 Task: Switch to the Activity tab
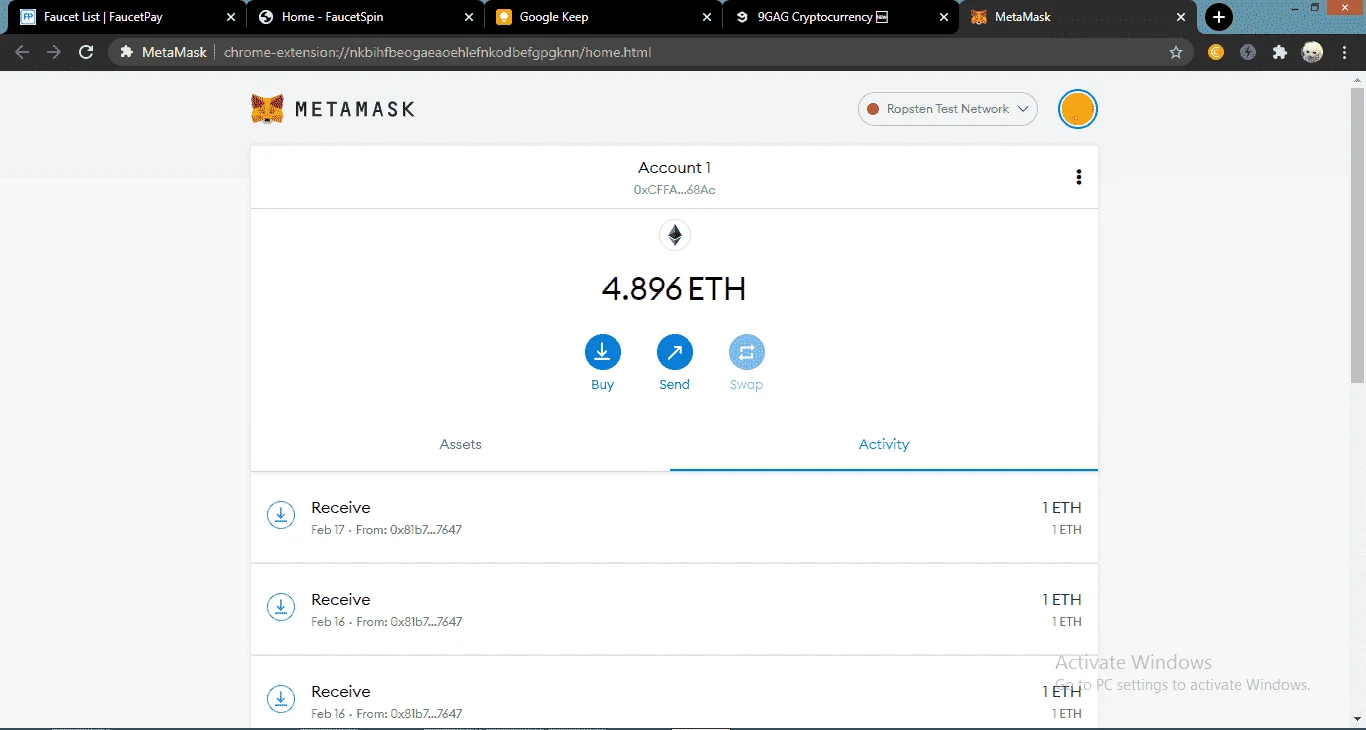point(884,444)
